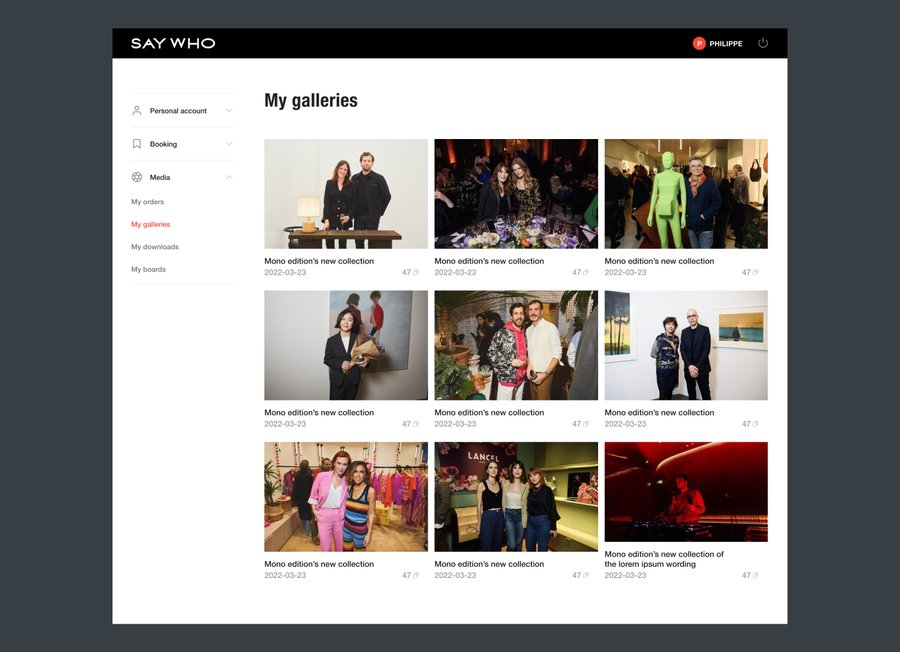This screenshot has height=652, width=900.
Task: Open the gallery with couple beside lamp
Action: (x=346, y=194)
